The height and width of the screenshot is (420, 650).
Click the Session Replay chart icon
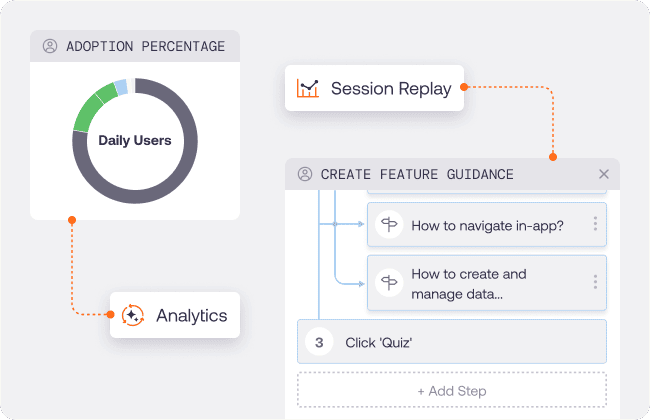[x=308, y=88]
